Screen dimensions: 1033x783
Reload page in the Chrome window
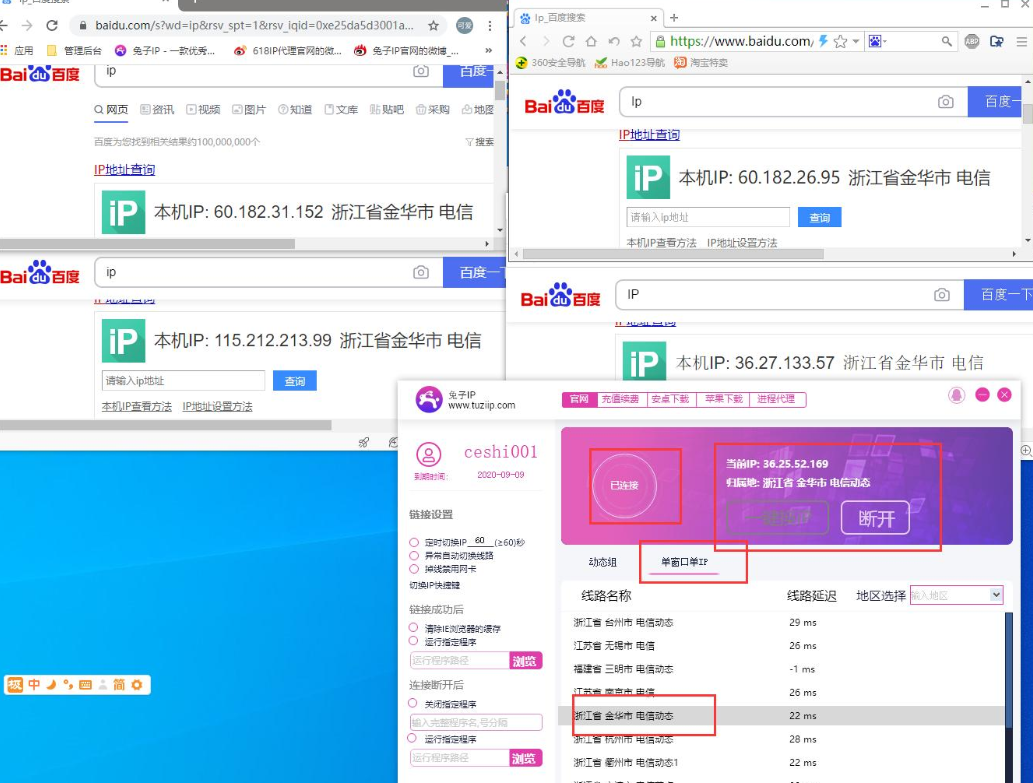52,26
